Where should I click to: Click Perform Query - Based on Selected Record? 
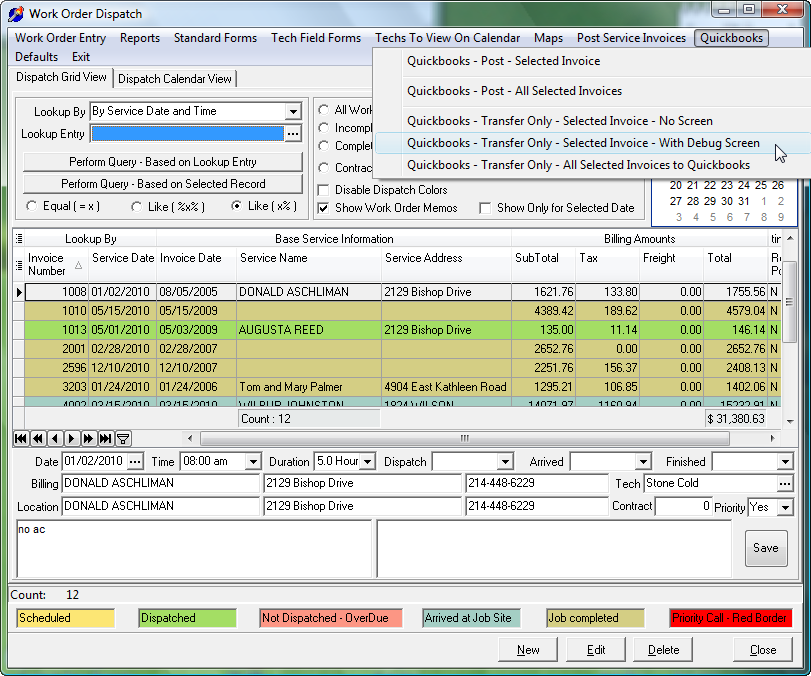pos(163,184)
